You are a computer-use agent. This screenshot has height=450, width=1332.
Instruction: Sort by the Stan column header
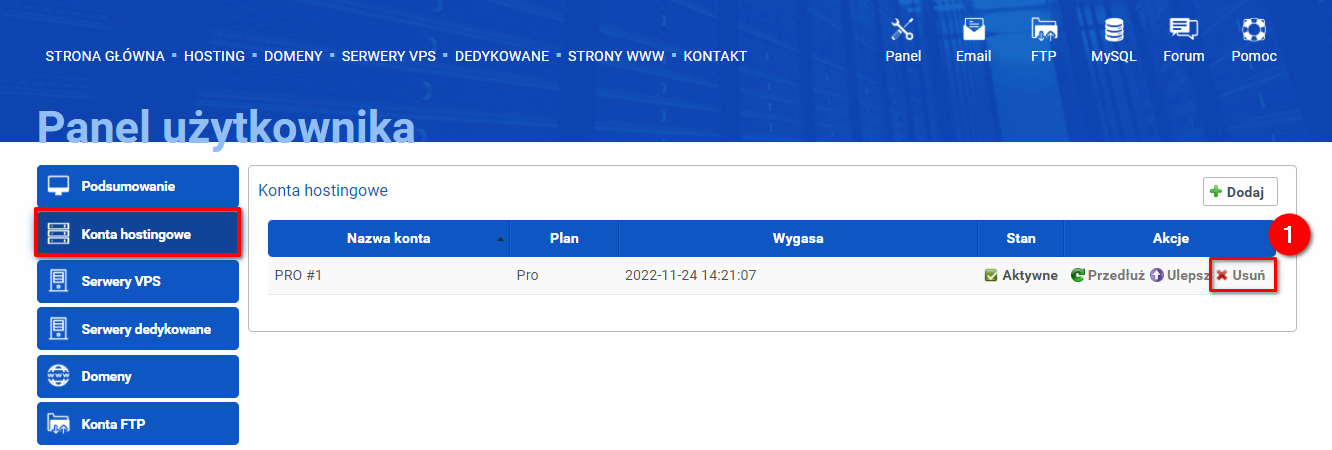coord(1021,239)
